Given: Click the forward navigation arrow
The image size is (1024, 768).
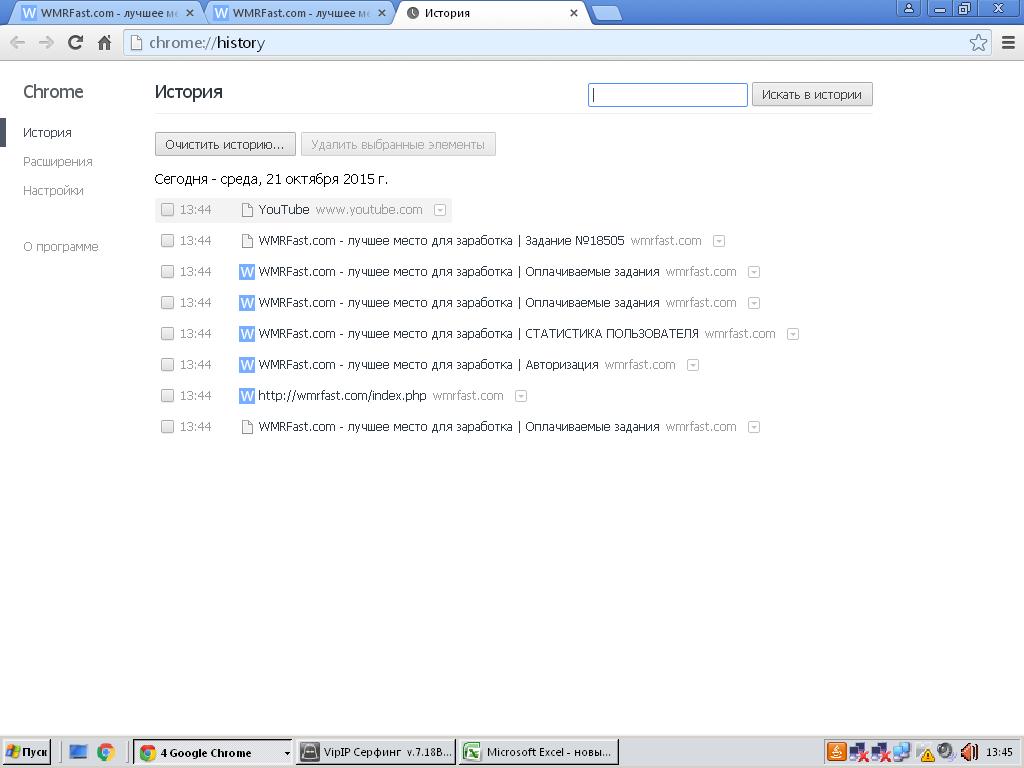Looking at the screenshot, I should click(x=46, y=43).
